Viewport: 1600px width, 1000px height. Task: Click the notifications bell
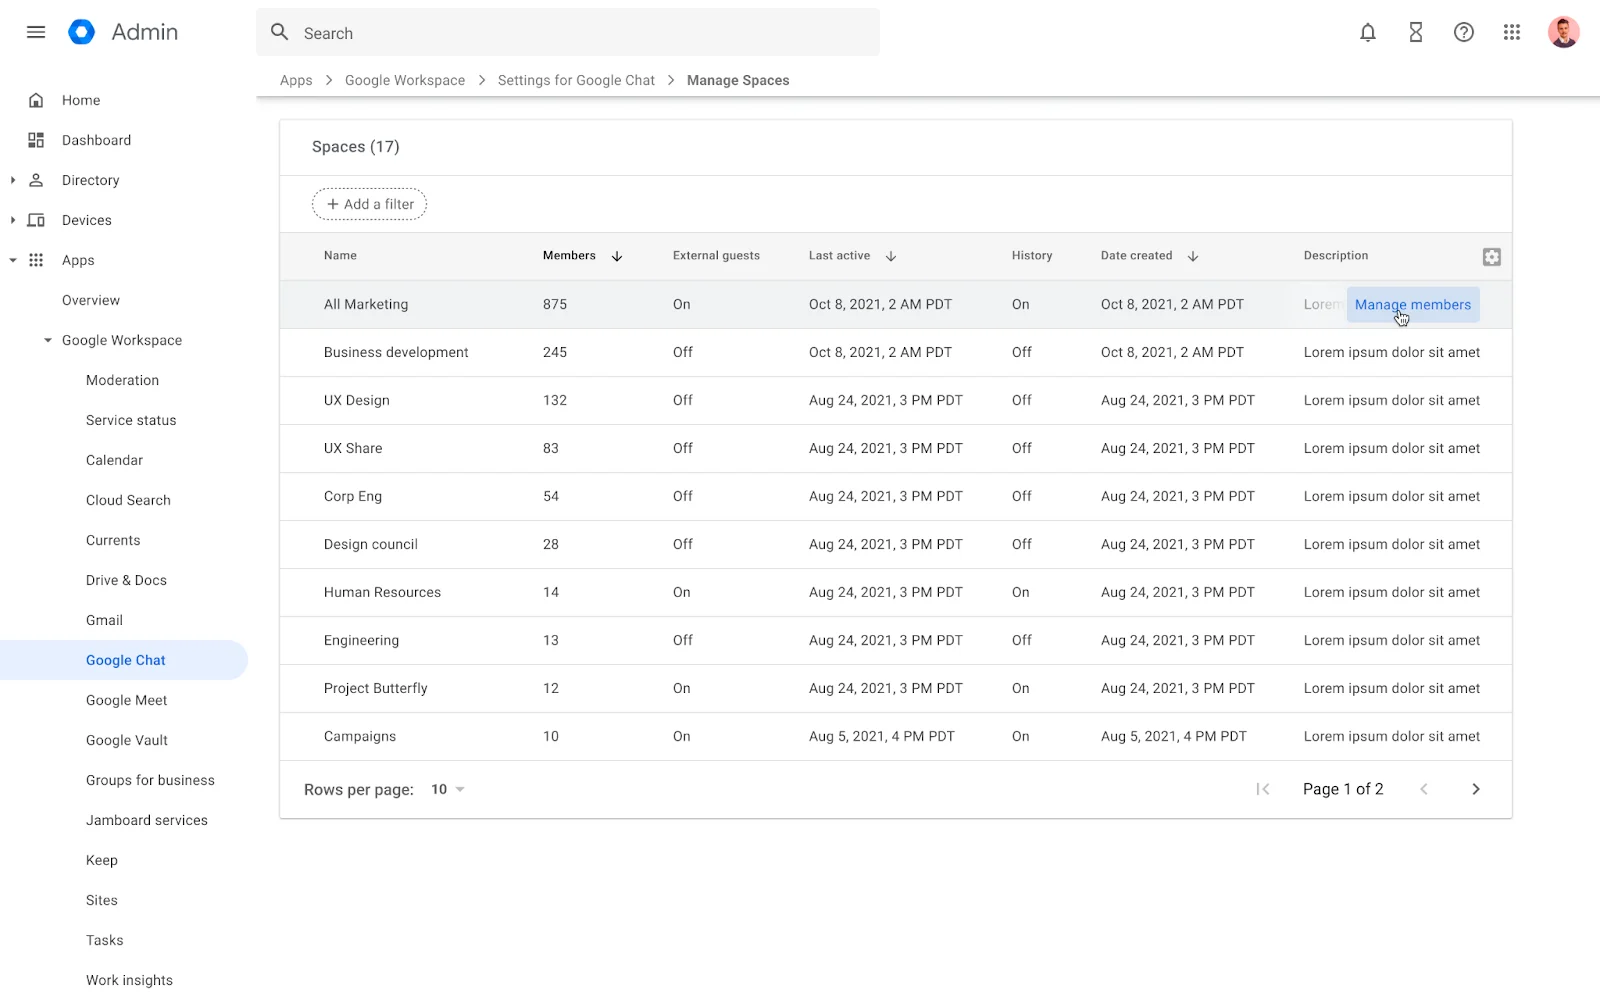(x=1367, y=32)
